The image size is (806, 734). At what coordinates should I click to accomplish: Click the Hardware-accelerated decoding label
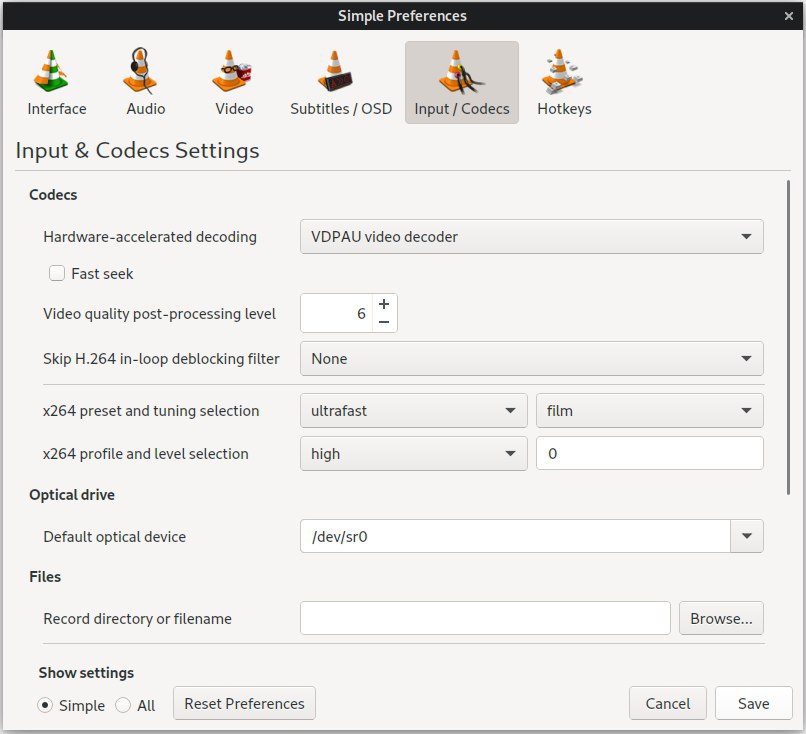coord(150,236)
